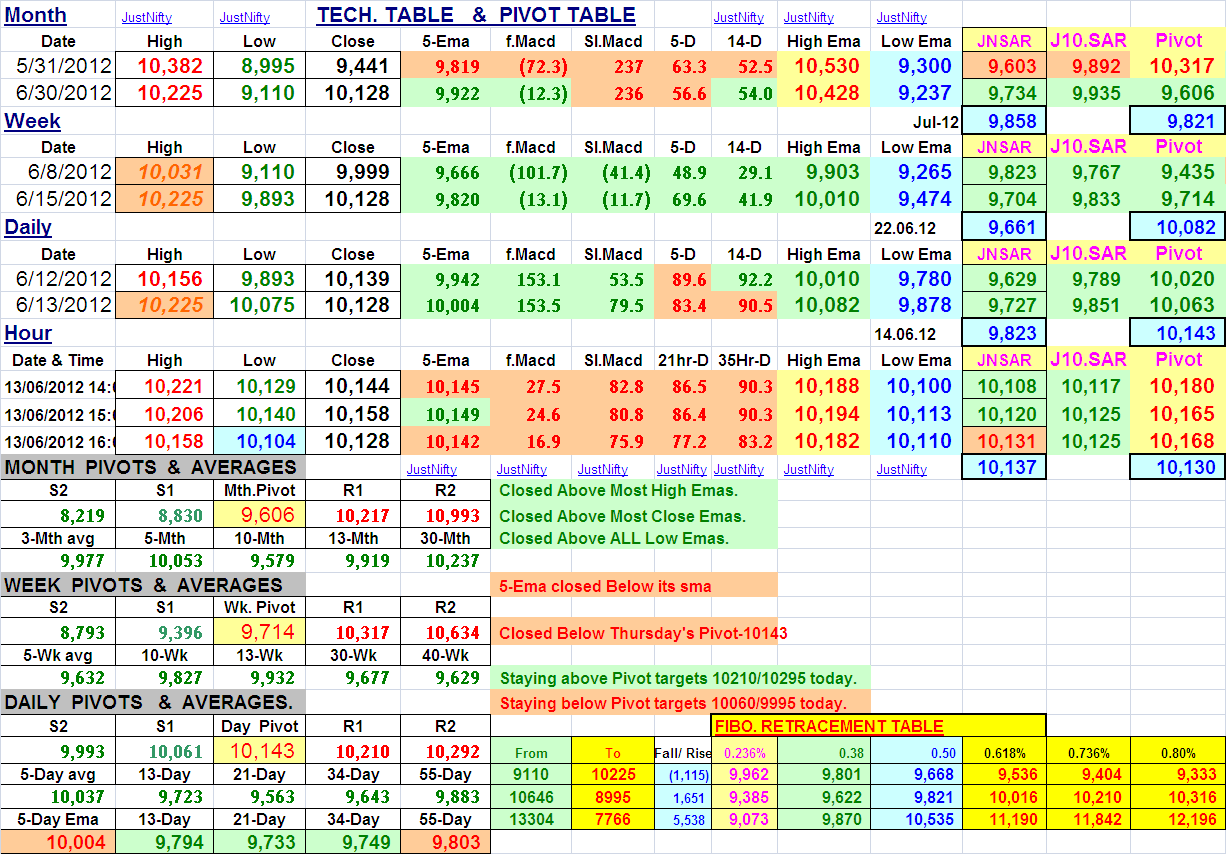Screen dimensions: 1226x854
Task: Select JNSAR value 9,603
Action: [x=1004, y=67]
